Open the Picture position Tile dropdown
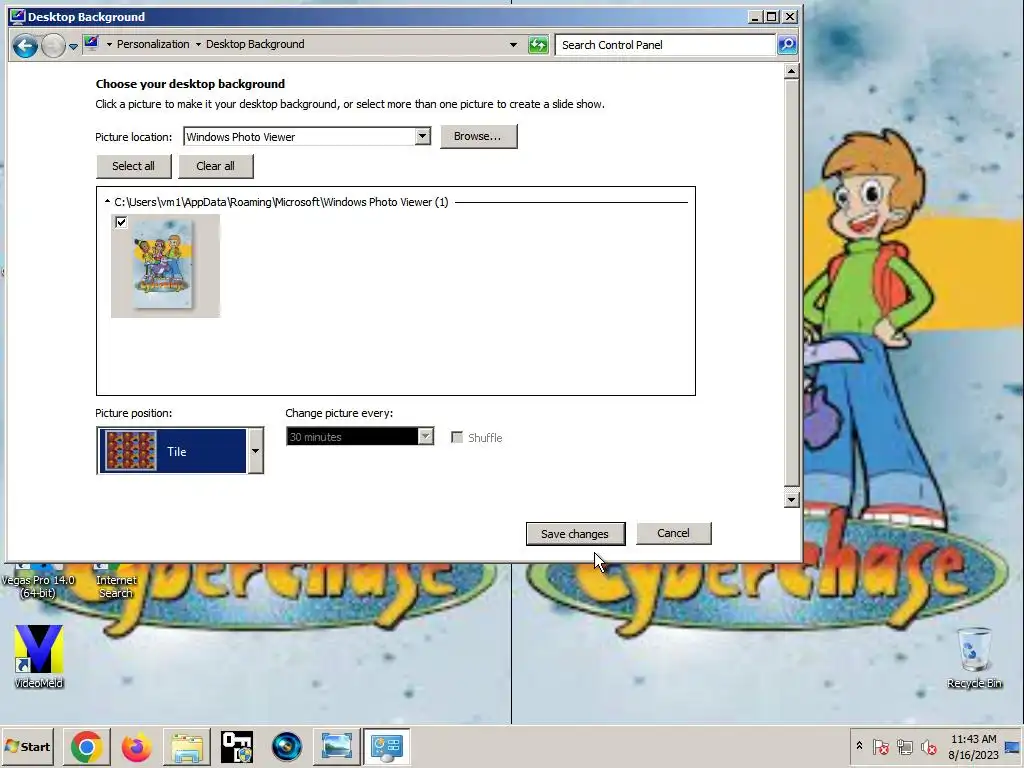Screen dimensions: 1024x768 point(180,451)
